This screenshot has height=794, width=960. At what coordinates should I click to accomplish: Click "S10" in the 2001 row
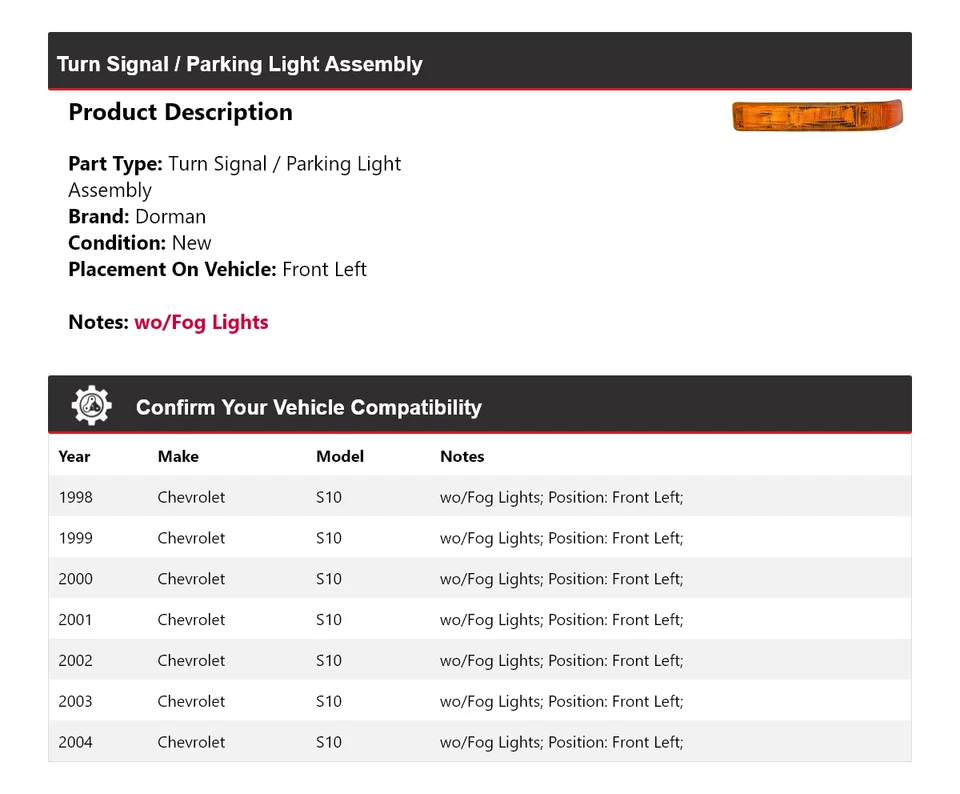tap(329, 620)
